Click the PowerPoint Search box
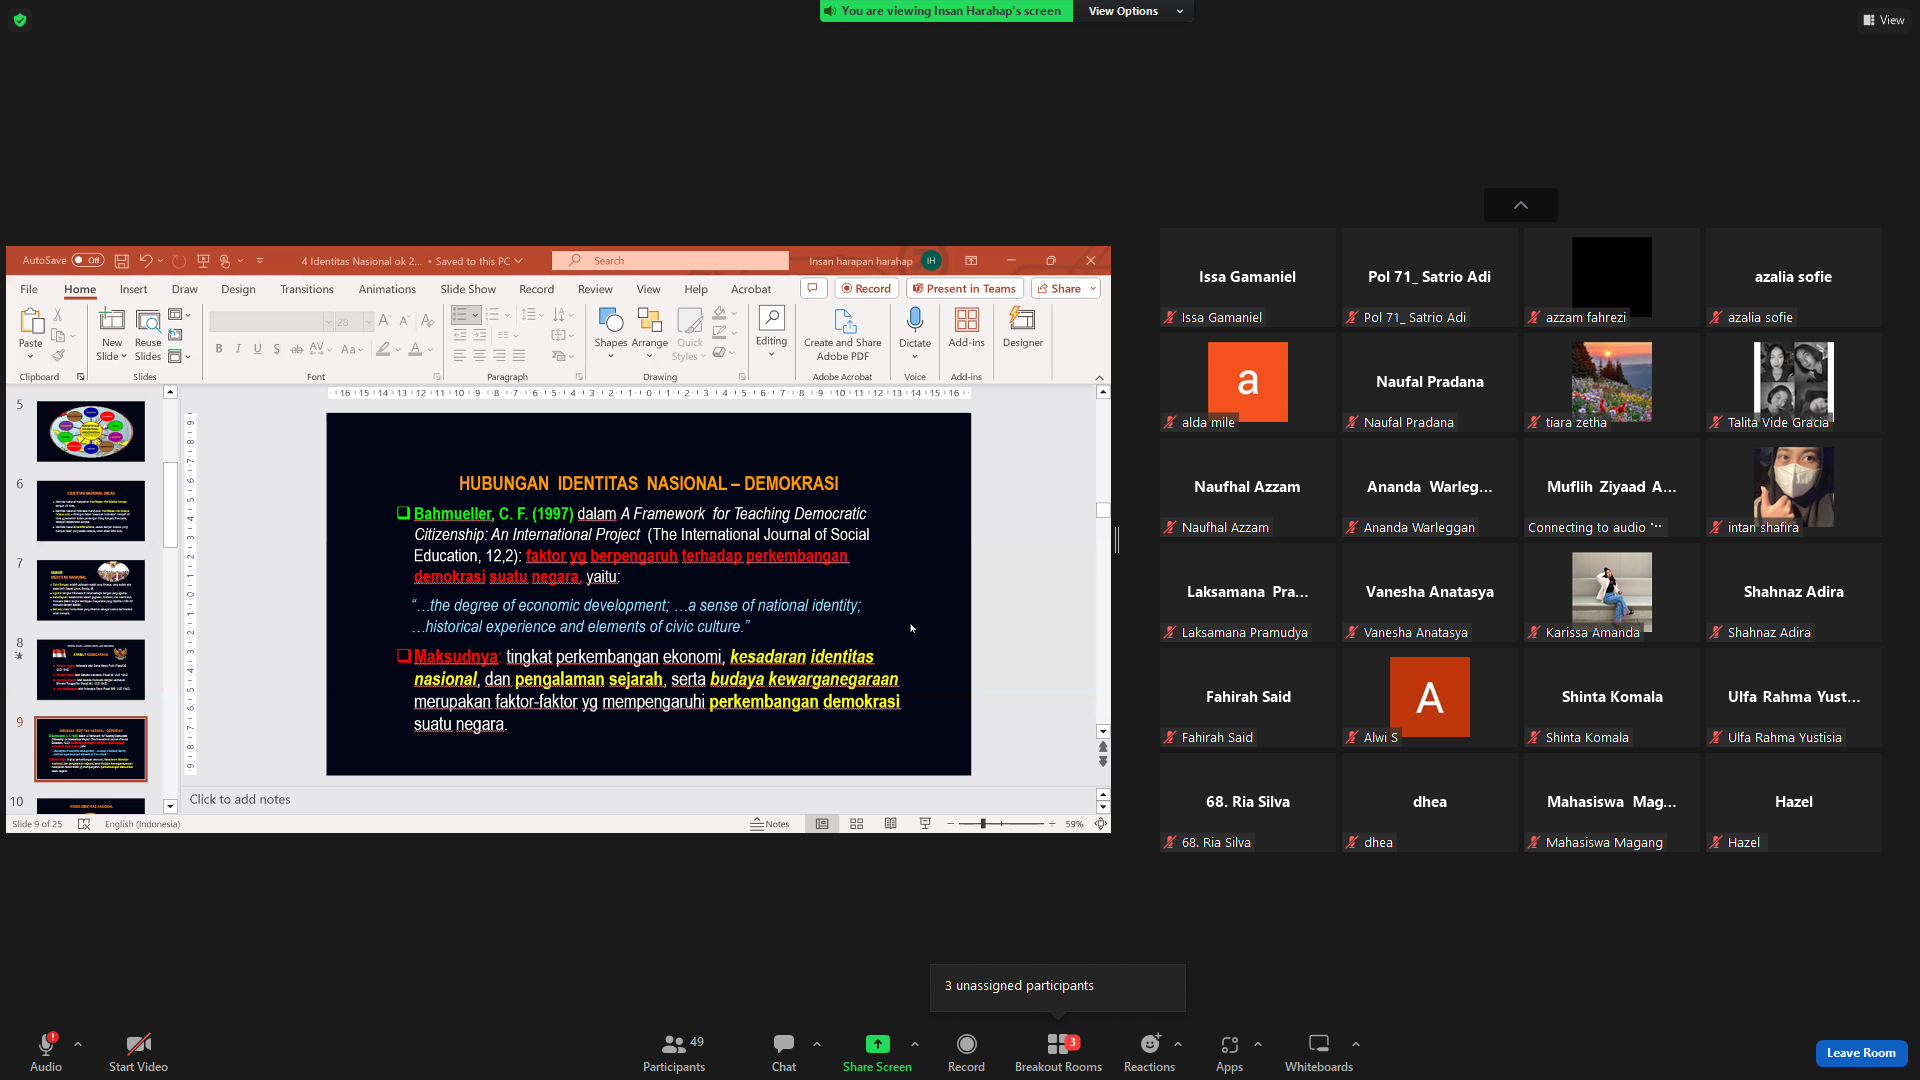Image resolution: width=1920 pixels, height=1080 pixels. (x=670, y=261)
